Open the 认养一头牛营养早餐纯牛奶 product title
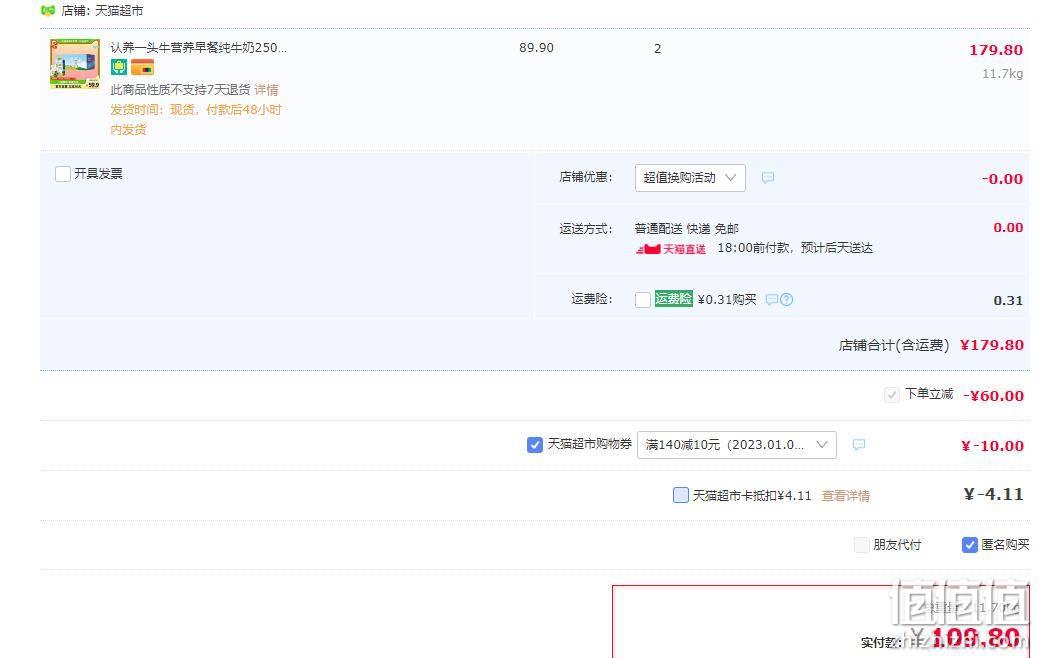This screenshot has width=1039, height=658. (x=198, y=48)
